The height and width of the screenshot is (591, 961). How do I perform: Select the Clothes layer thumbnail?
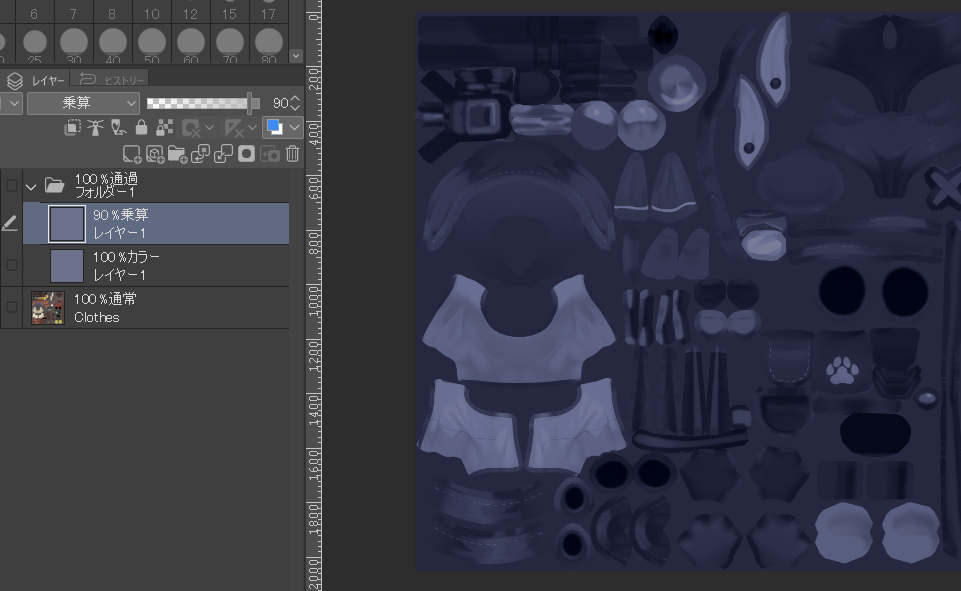pos(48,307)
